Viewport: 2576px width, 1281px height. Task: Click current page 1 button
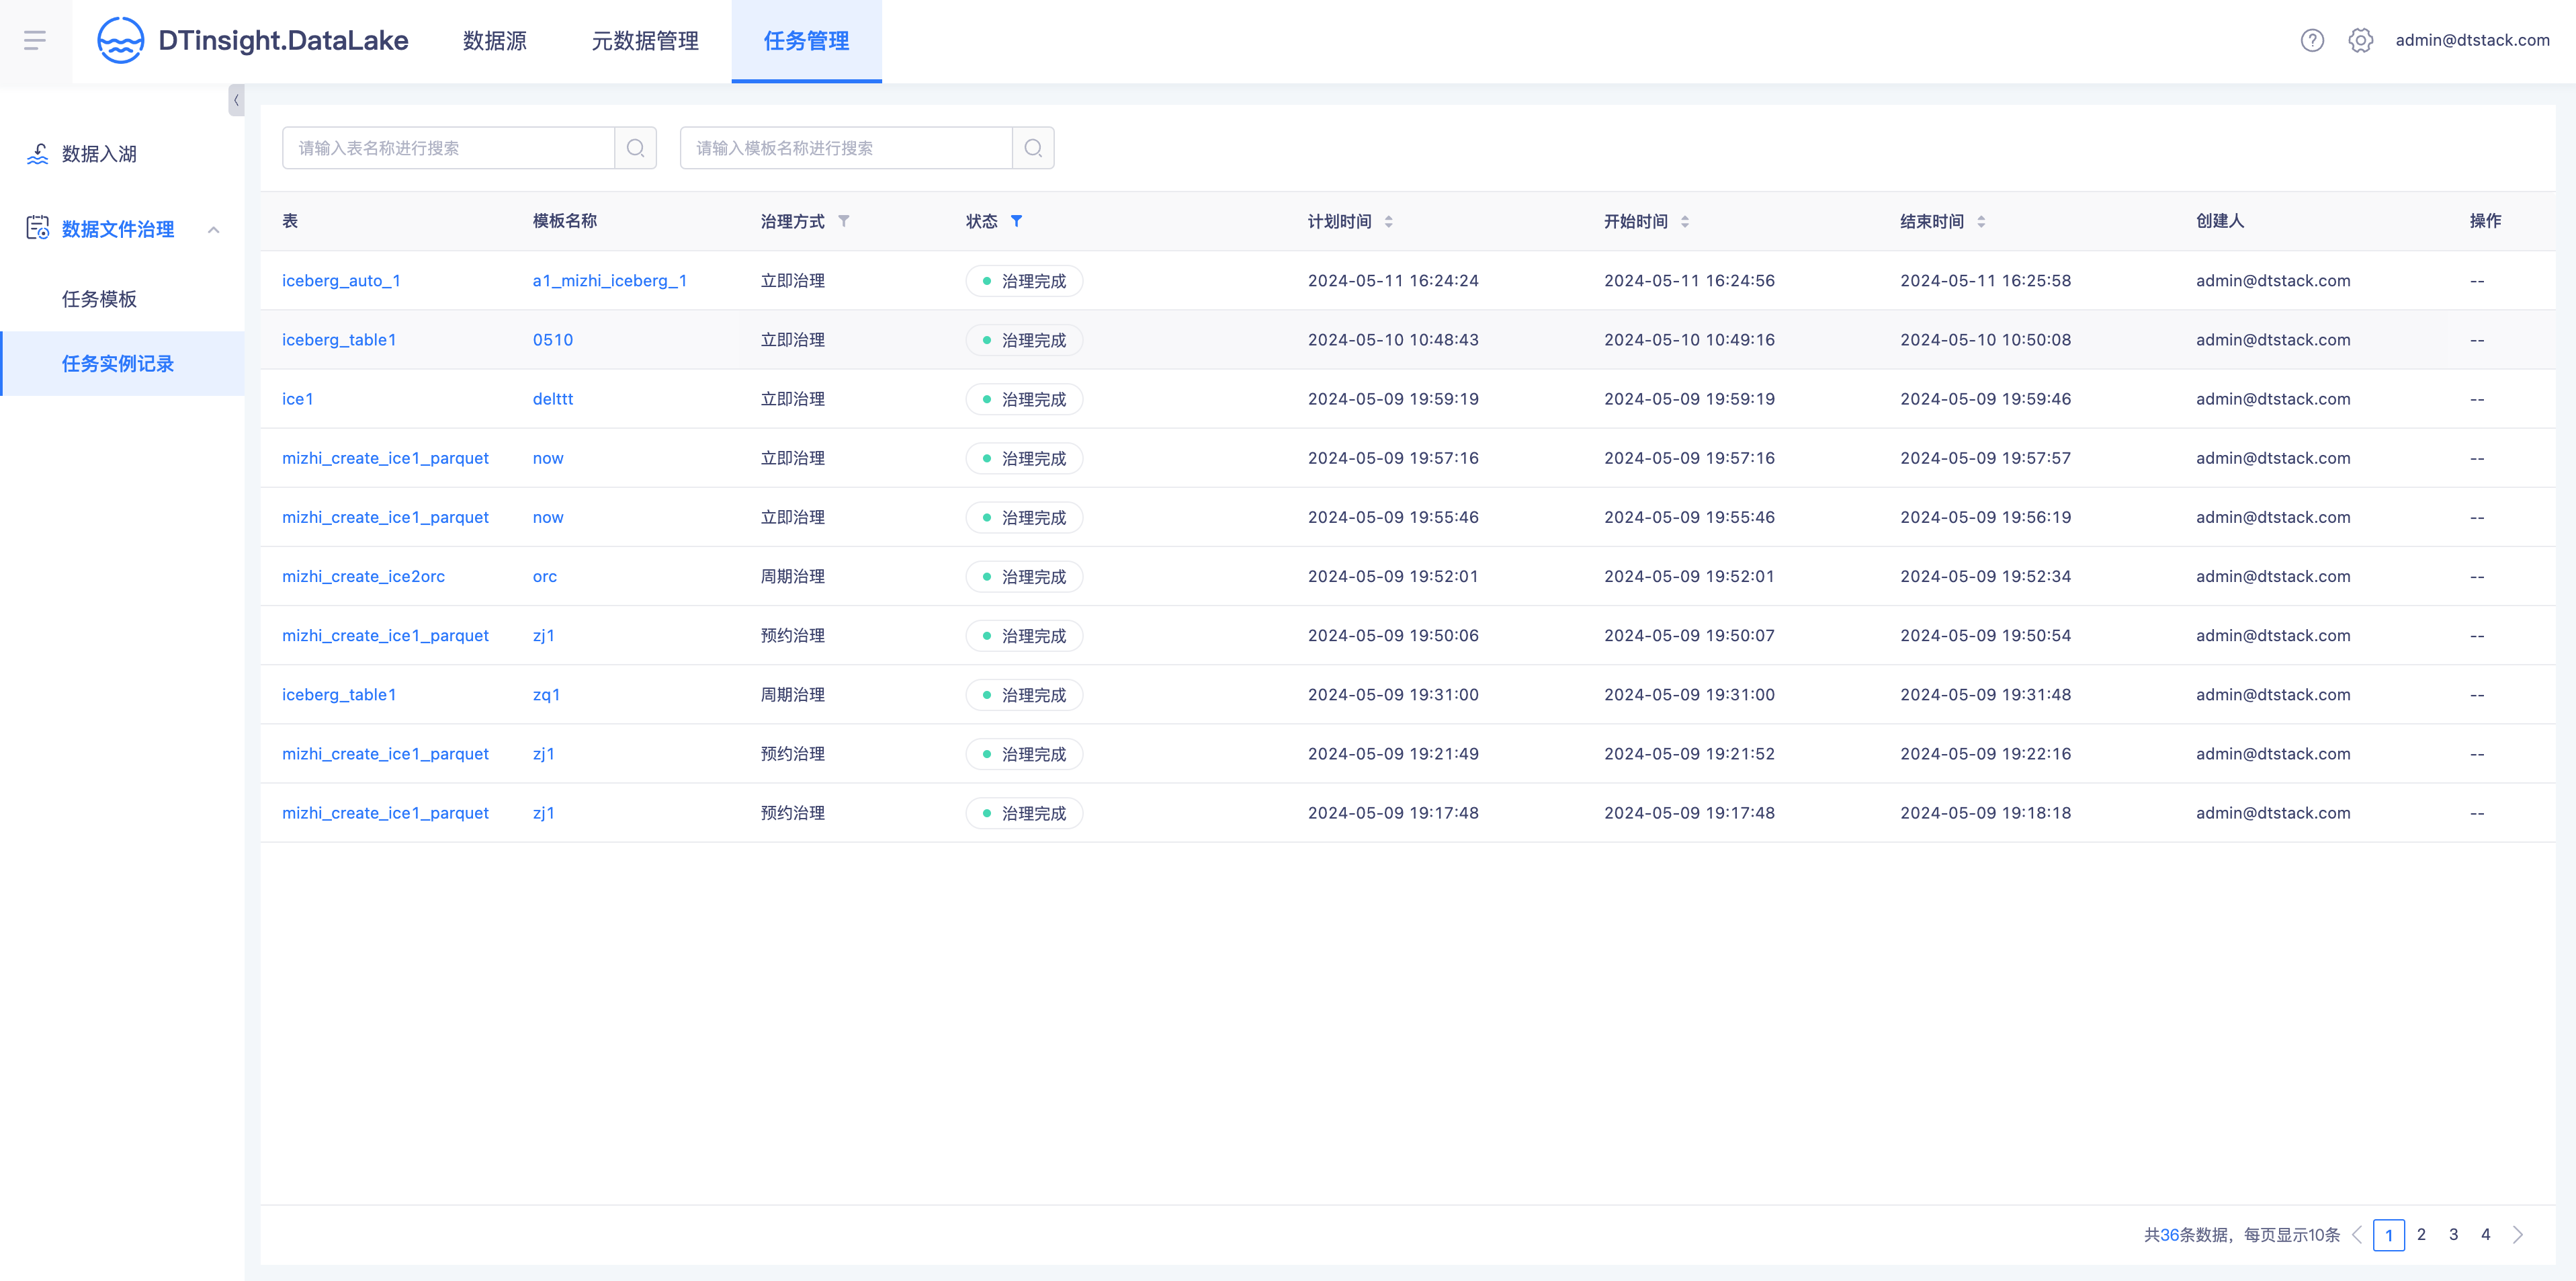[2389, 1235]
